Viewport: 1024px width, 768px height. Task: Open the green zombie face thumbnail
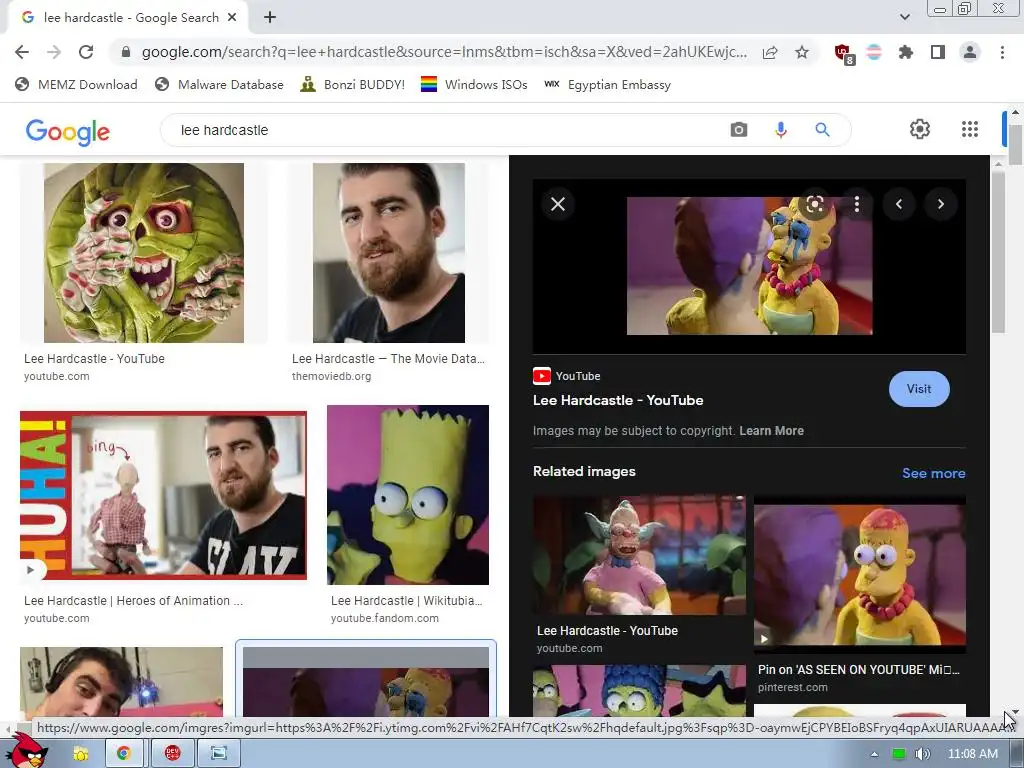click(x=144, y=253)
